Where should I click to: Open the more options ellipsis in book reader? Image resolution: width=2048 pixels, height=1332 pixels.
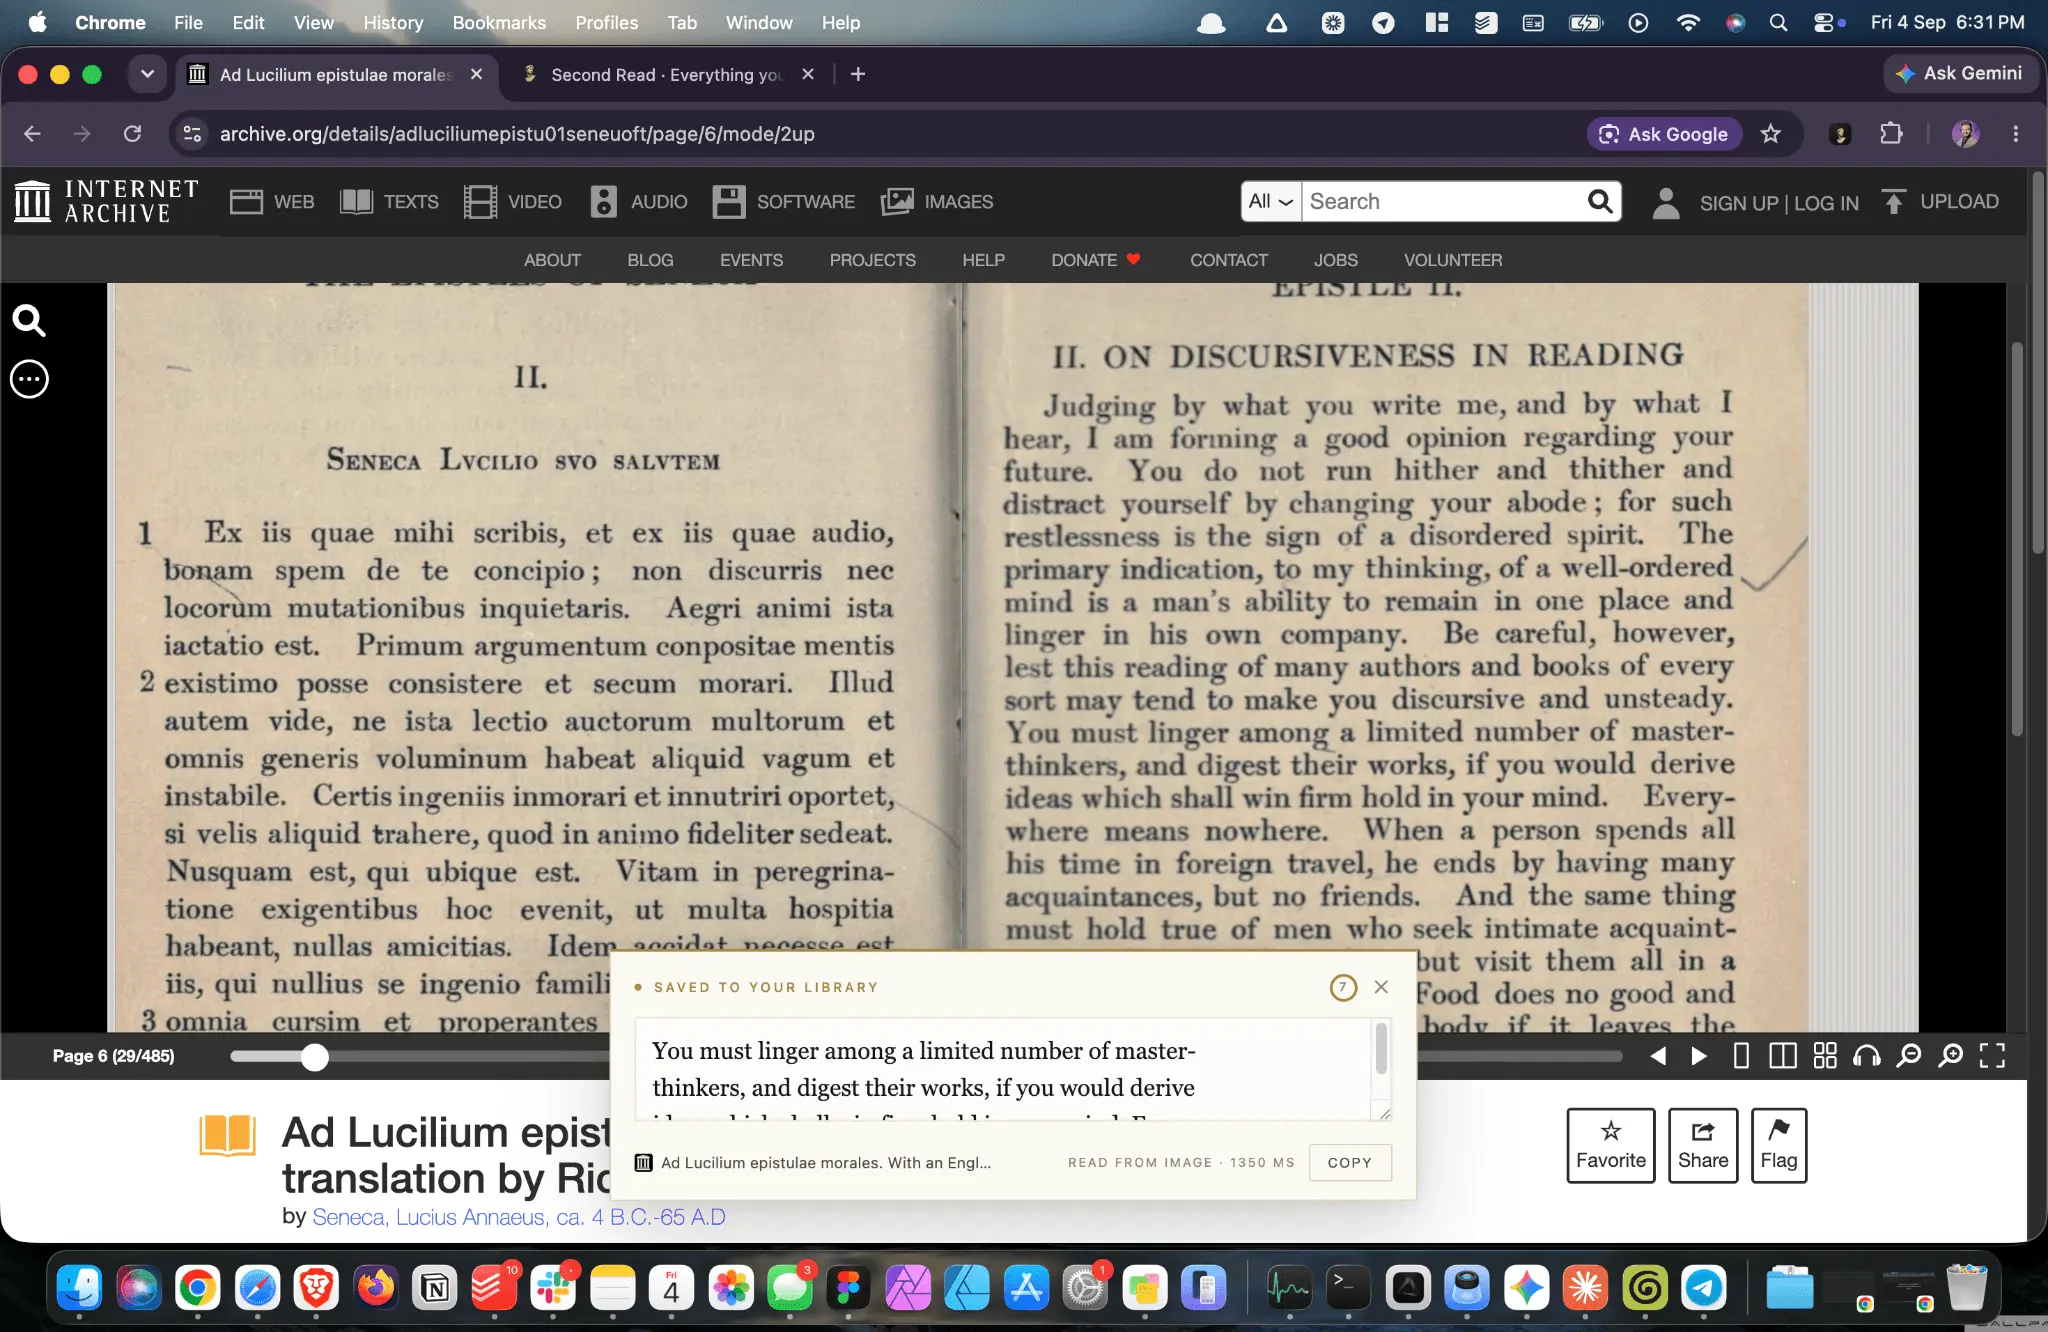[29, 379]
